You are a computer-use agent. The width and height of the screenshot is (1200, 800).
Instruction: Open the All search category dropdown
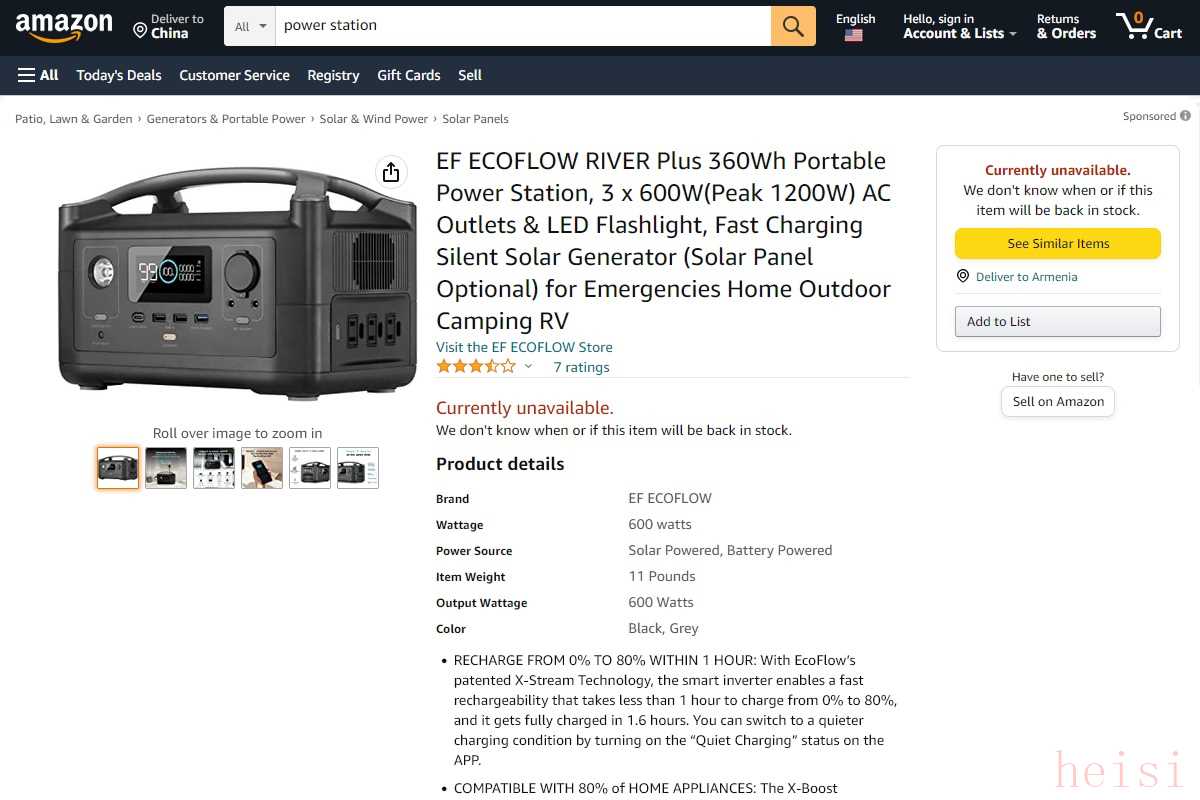(x=250, y=26)
